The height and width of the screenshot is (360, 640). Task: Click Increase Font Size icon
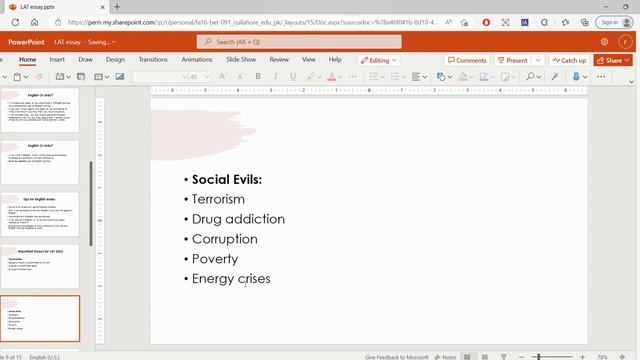click(x=222, y=77)
